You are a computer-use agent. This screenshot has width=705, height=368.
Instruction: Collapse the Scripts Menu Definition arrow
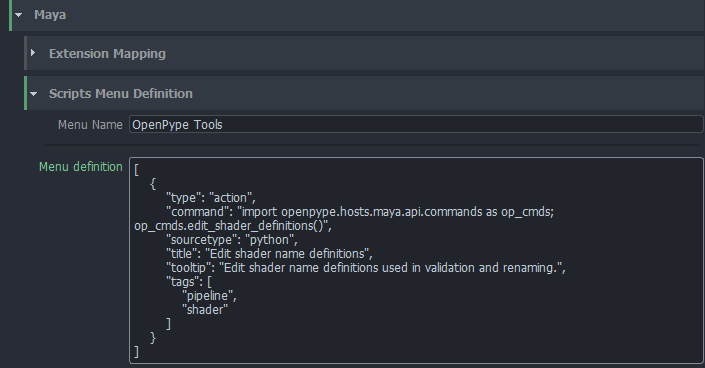[33, 94]
